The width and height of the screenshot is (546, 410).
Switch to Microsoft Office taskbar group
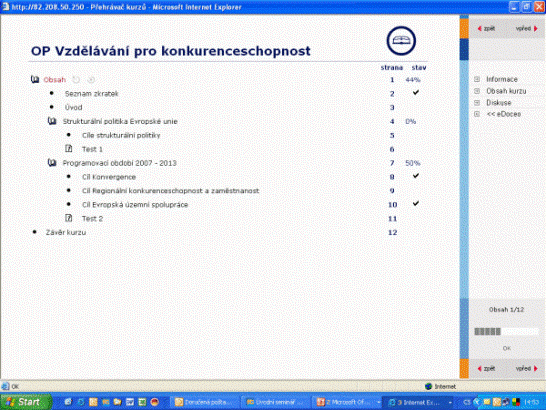(346, 402)
